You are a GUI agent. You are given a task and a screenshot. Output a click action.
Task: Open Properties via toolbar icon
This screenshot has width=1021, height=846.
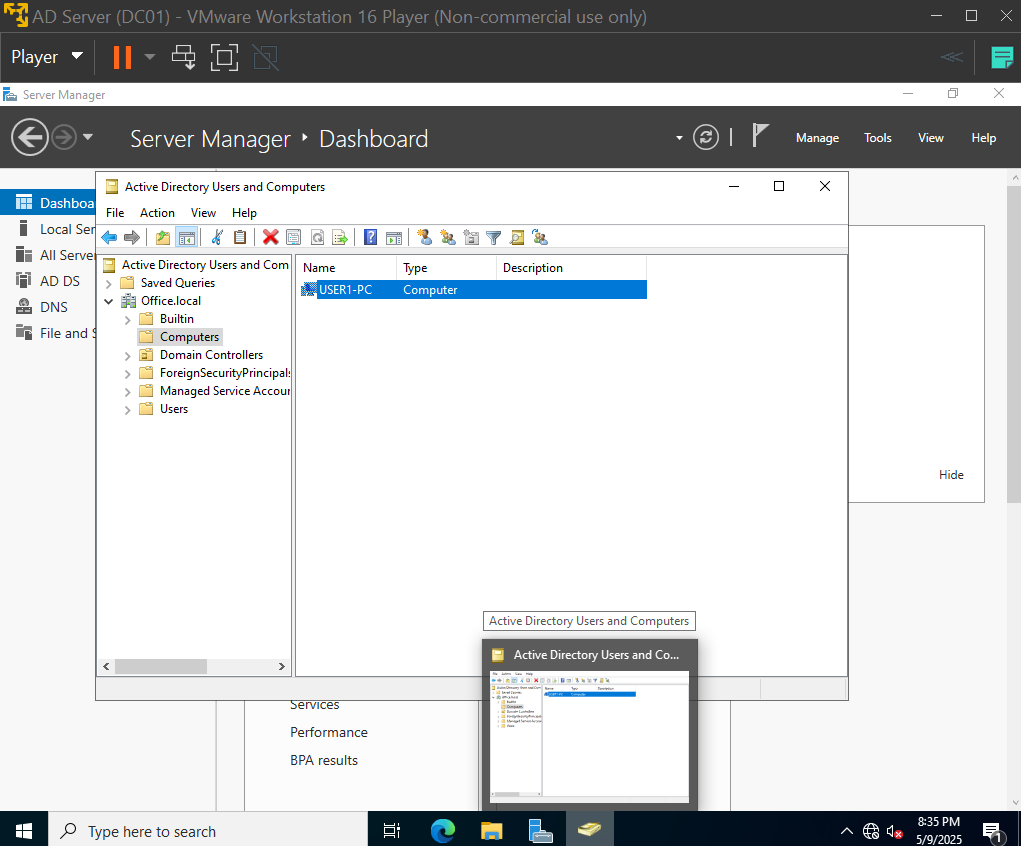coord(294,238)
